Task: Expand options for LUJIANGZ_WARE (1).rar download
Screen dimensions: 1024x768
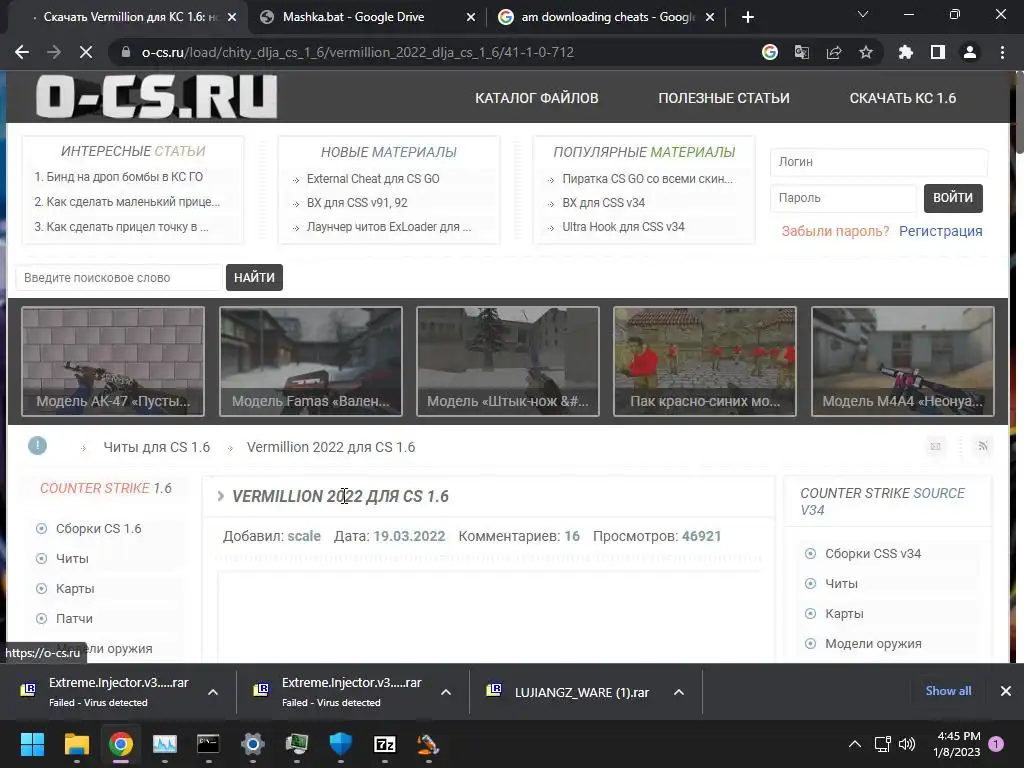Action: click(679, 692)
